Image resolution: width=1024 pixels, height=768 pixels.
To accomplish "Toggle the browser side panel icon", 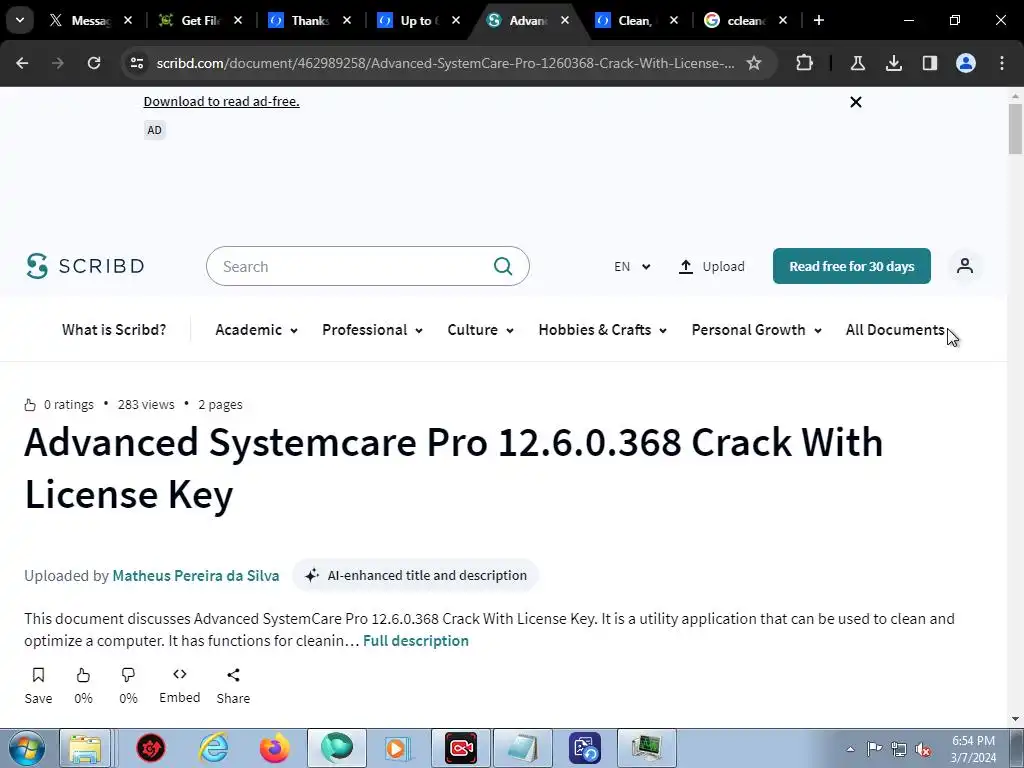I will [929, 63].
